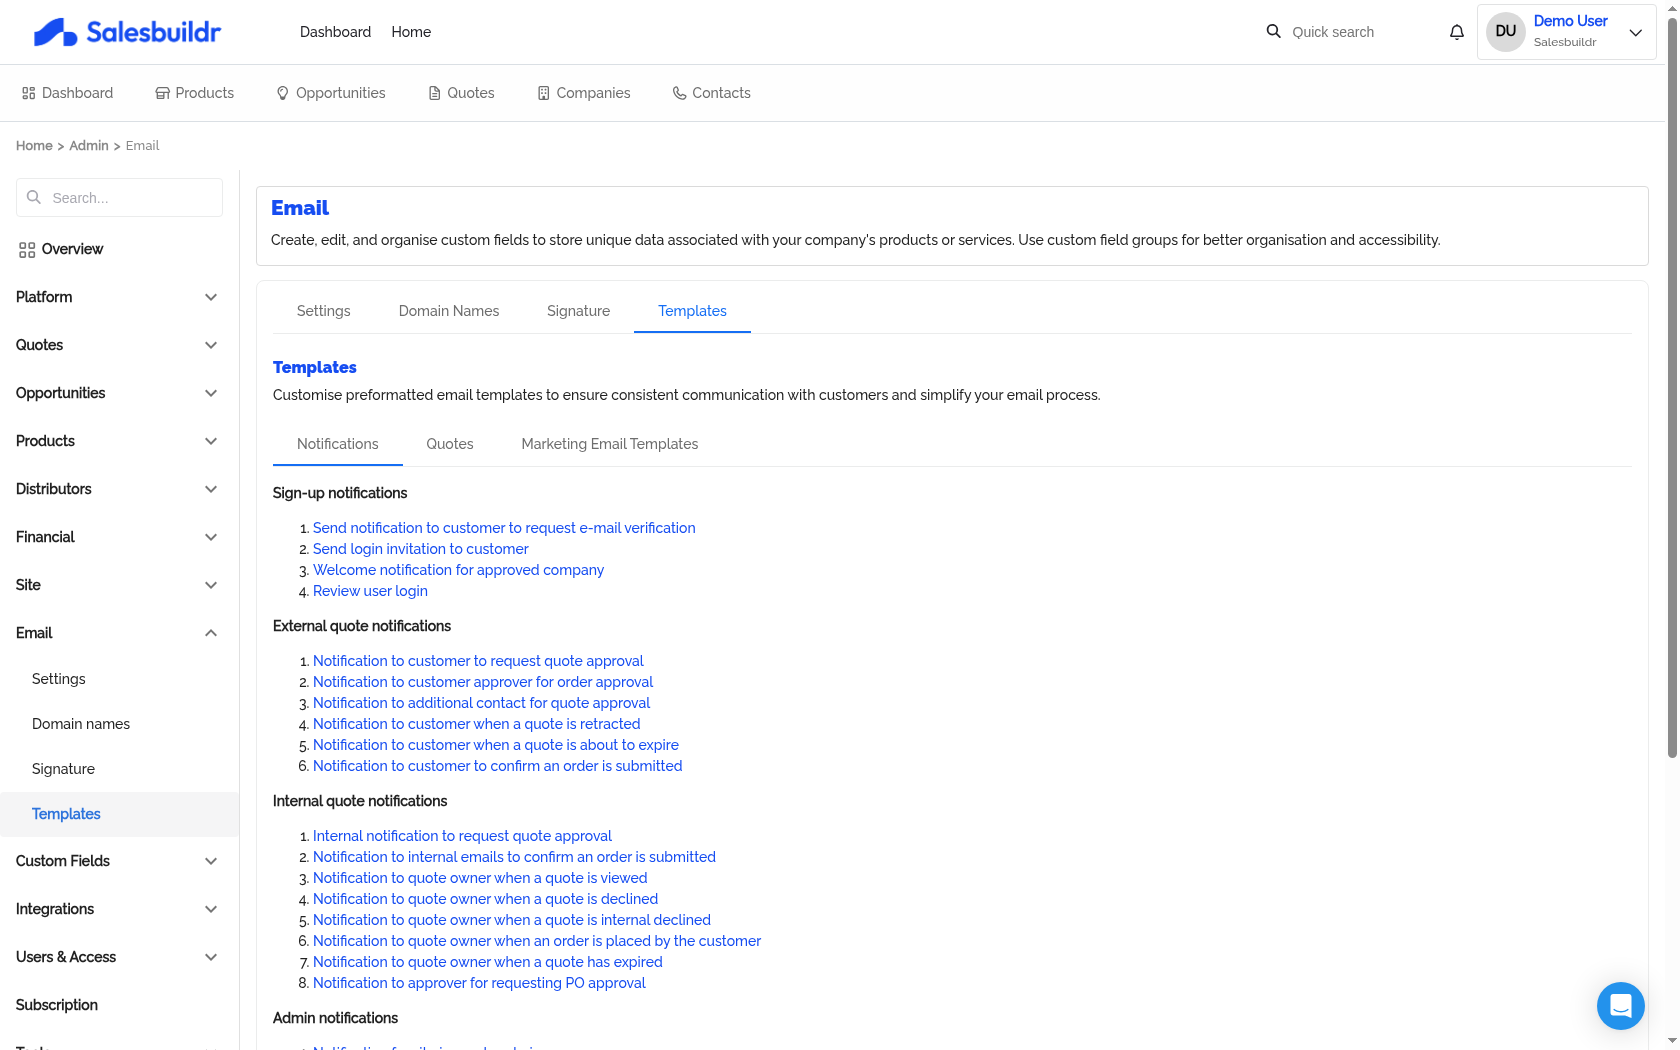Open customer request quote approval notification
The image size is (1680, 1050).
coord(478,661)
